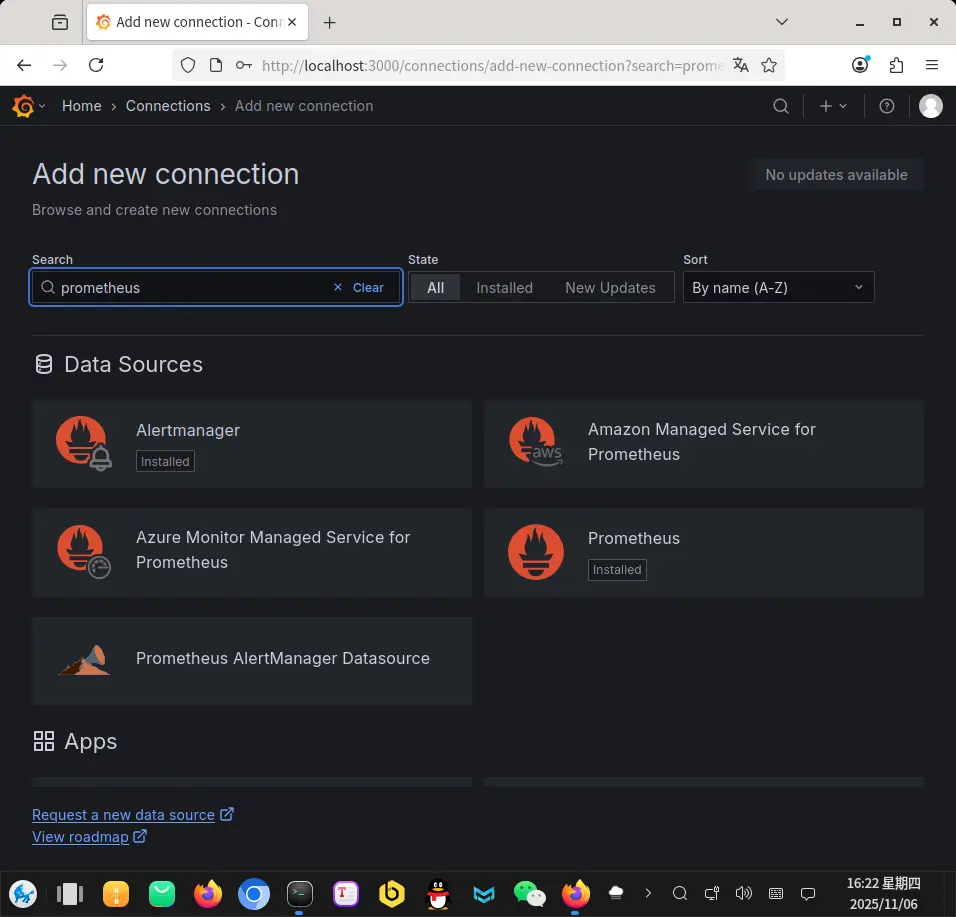Viewport: 956px width, 917px height.
Task: Open a new browser tab
Action: pyautogui.click(x=329, y=23)
